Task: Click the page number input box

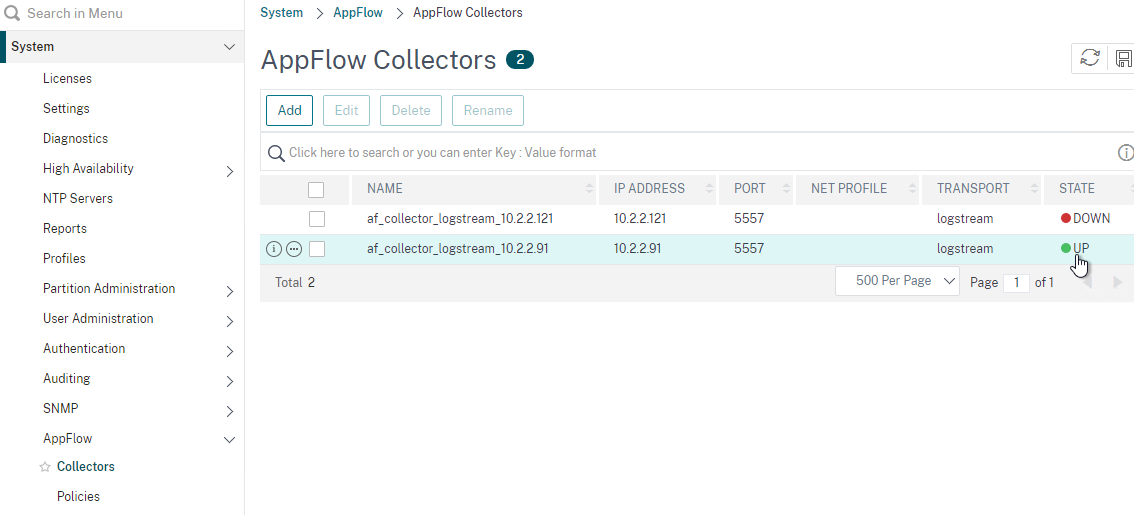Action: tap(1016, 282)
